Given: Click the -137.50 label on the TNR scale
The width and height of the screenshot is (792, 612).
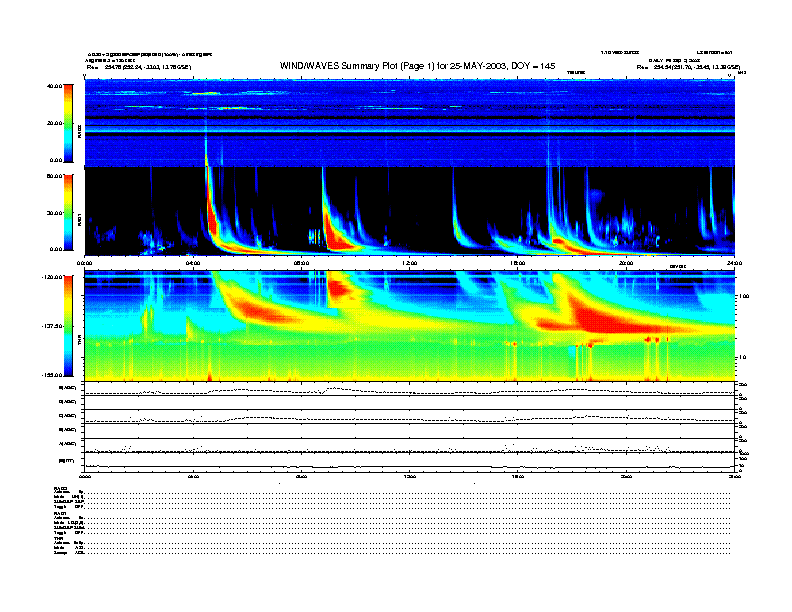Looking at the screenshot, I should pyautogui.click(x=52, y=326).
